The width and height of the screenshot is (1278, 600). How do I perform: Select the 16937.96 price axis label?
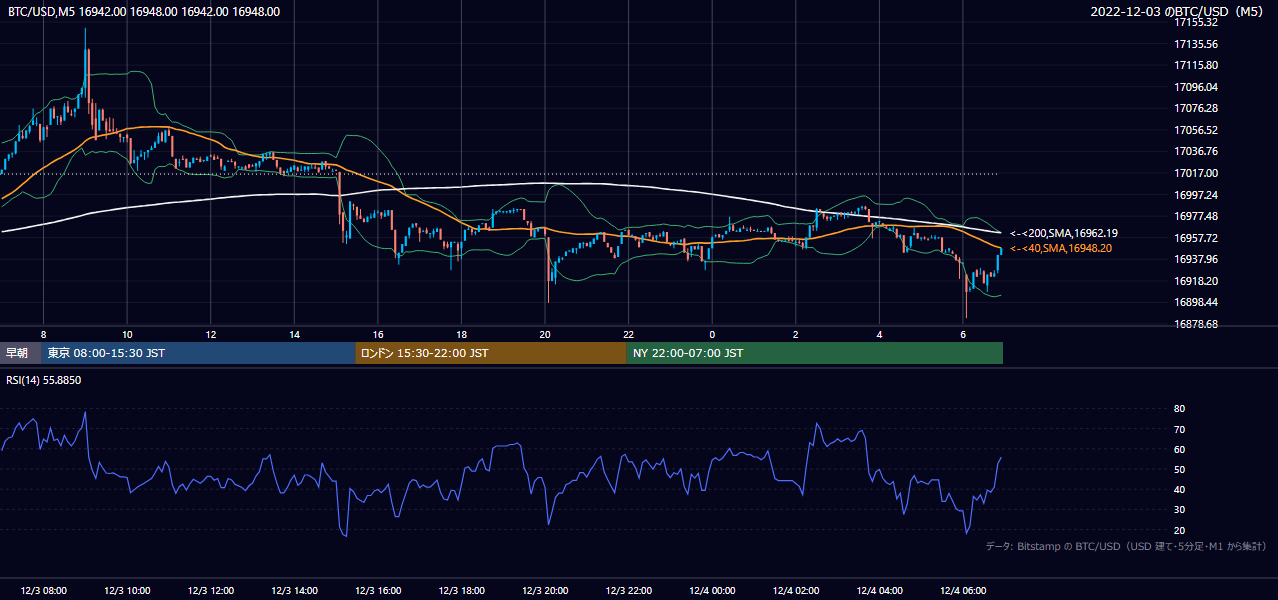pyautogui.click(x=1195, y=259)
